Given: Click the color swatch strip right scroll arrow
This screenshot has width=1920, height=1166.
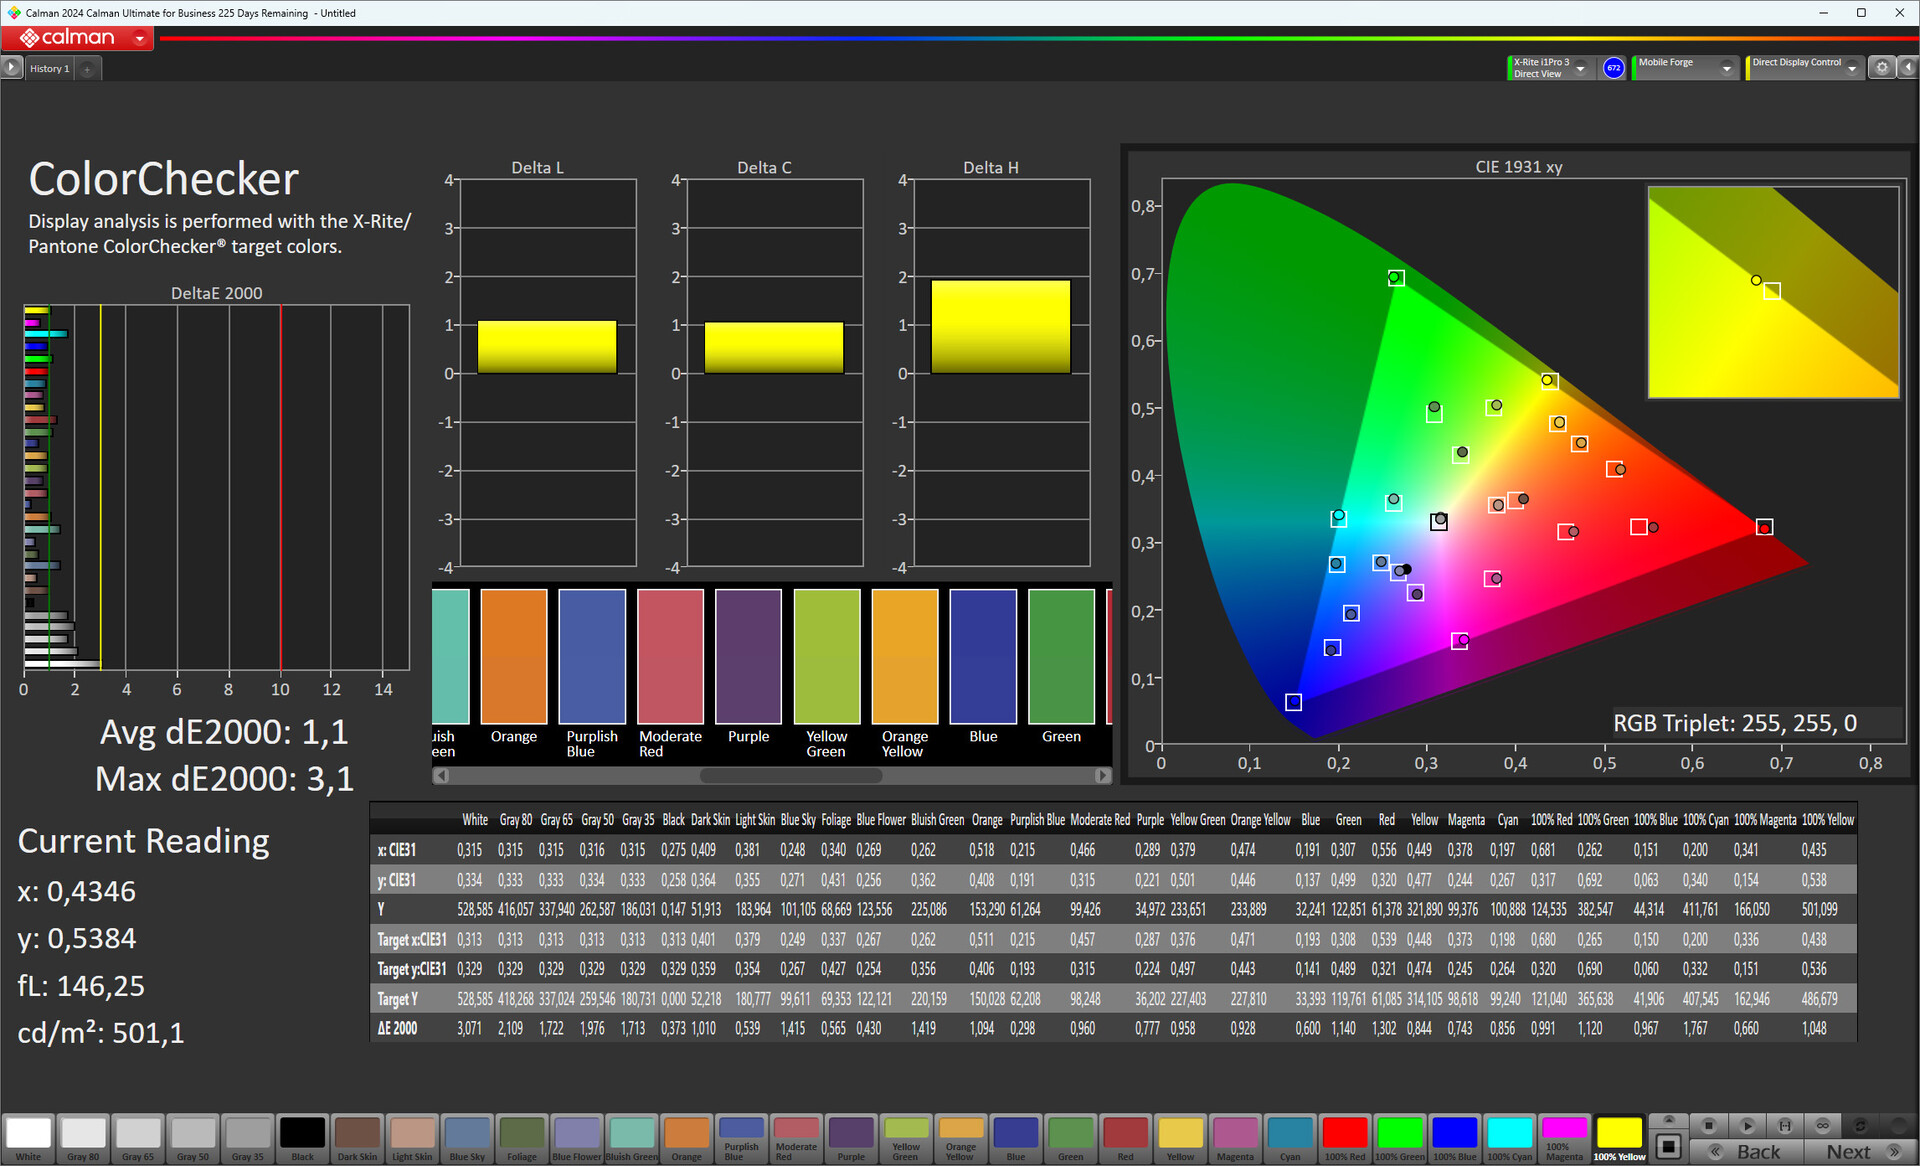Looking at the screenshot, I should point(1102,775).
